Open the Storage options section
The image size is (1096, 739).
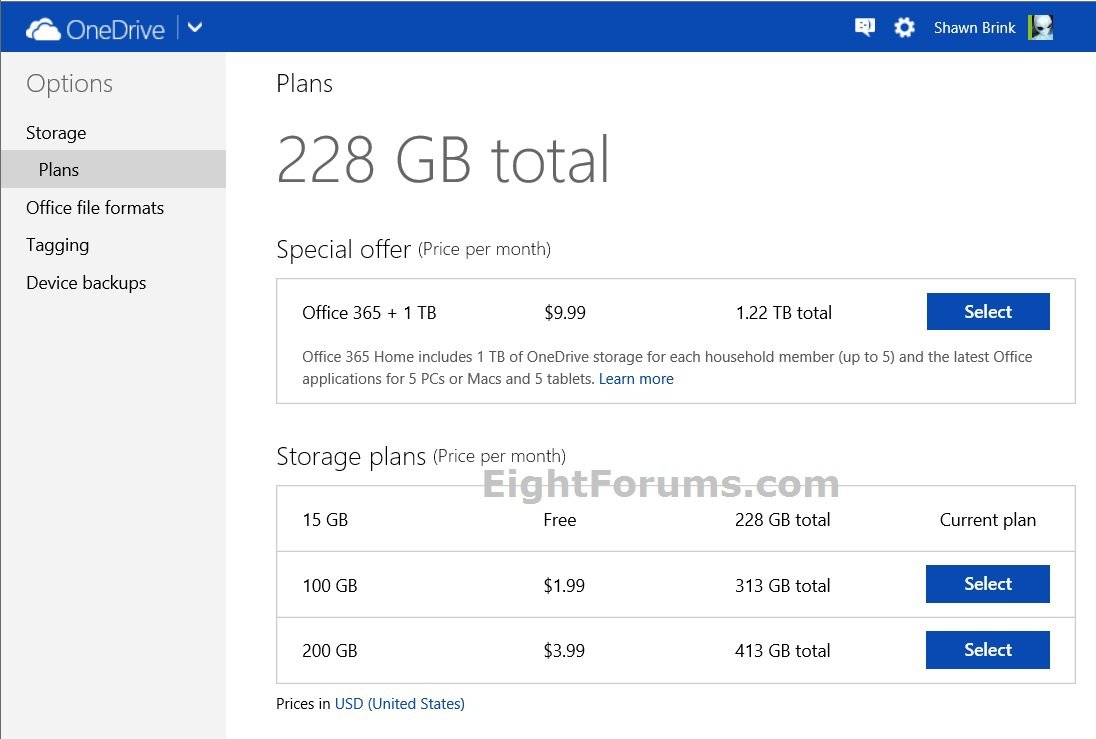coord(56,133)
